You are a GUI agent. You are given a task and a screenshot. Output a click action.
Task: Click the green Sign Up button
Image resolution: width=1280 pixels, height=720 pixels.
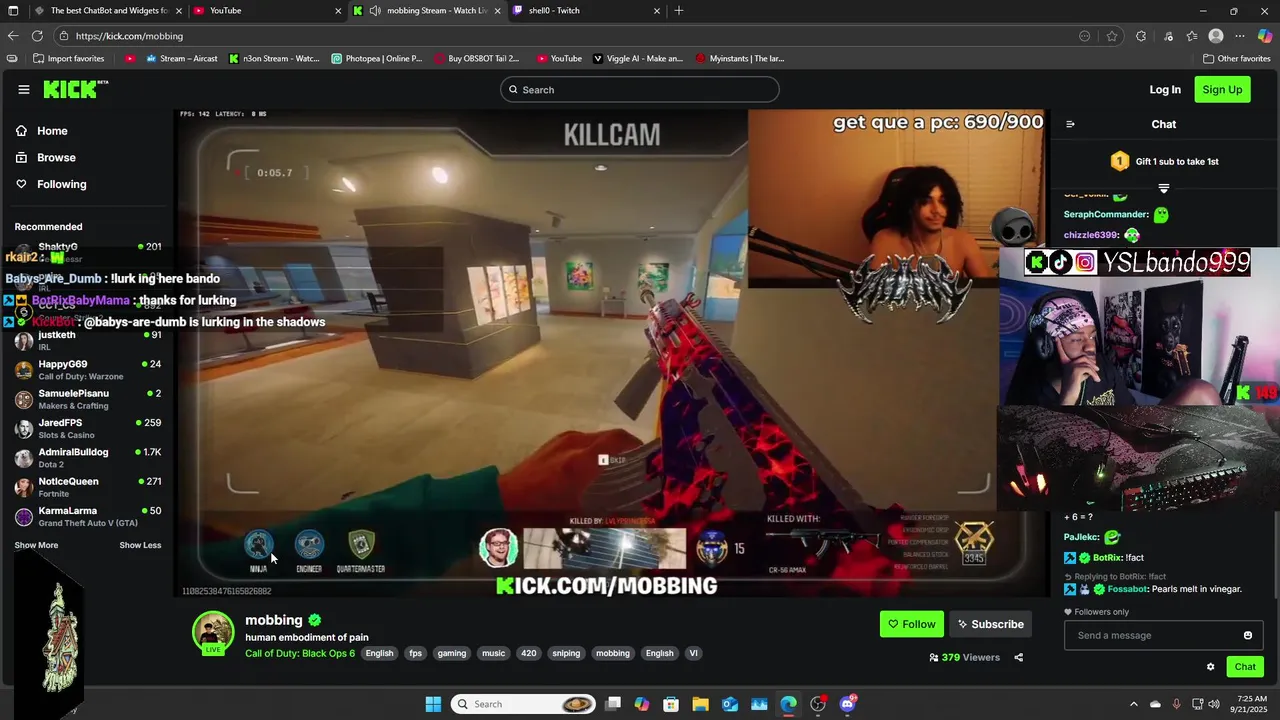coord(1222,90)
